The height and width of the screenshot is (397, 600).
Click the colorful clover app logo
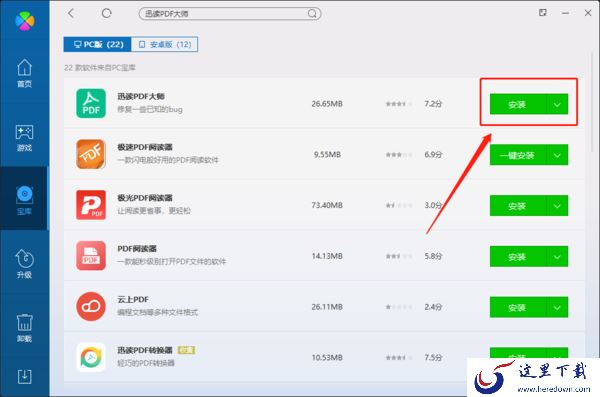(24, 20)
